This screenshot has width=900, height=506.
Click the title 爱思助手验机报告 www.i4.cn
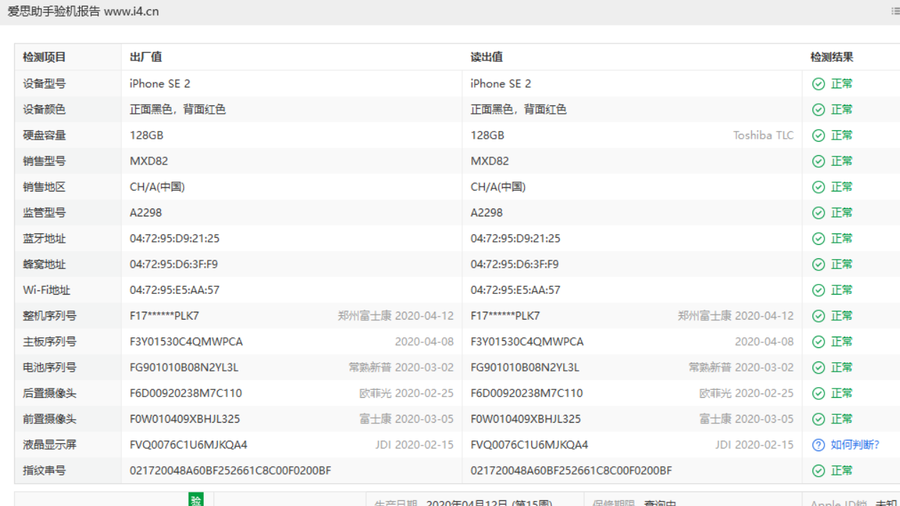83,11
